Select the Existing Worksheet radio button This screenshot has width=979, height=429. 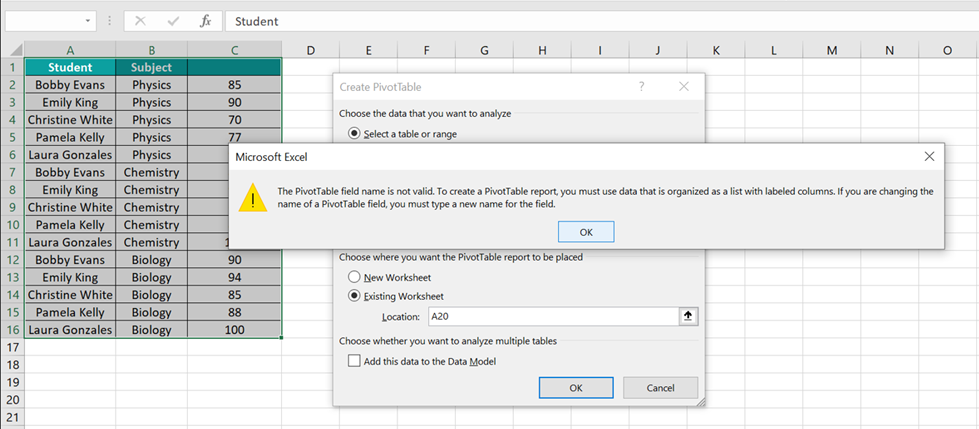(x=355, y=296)
